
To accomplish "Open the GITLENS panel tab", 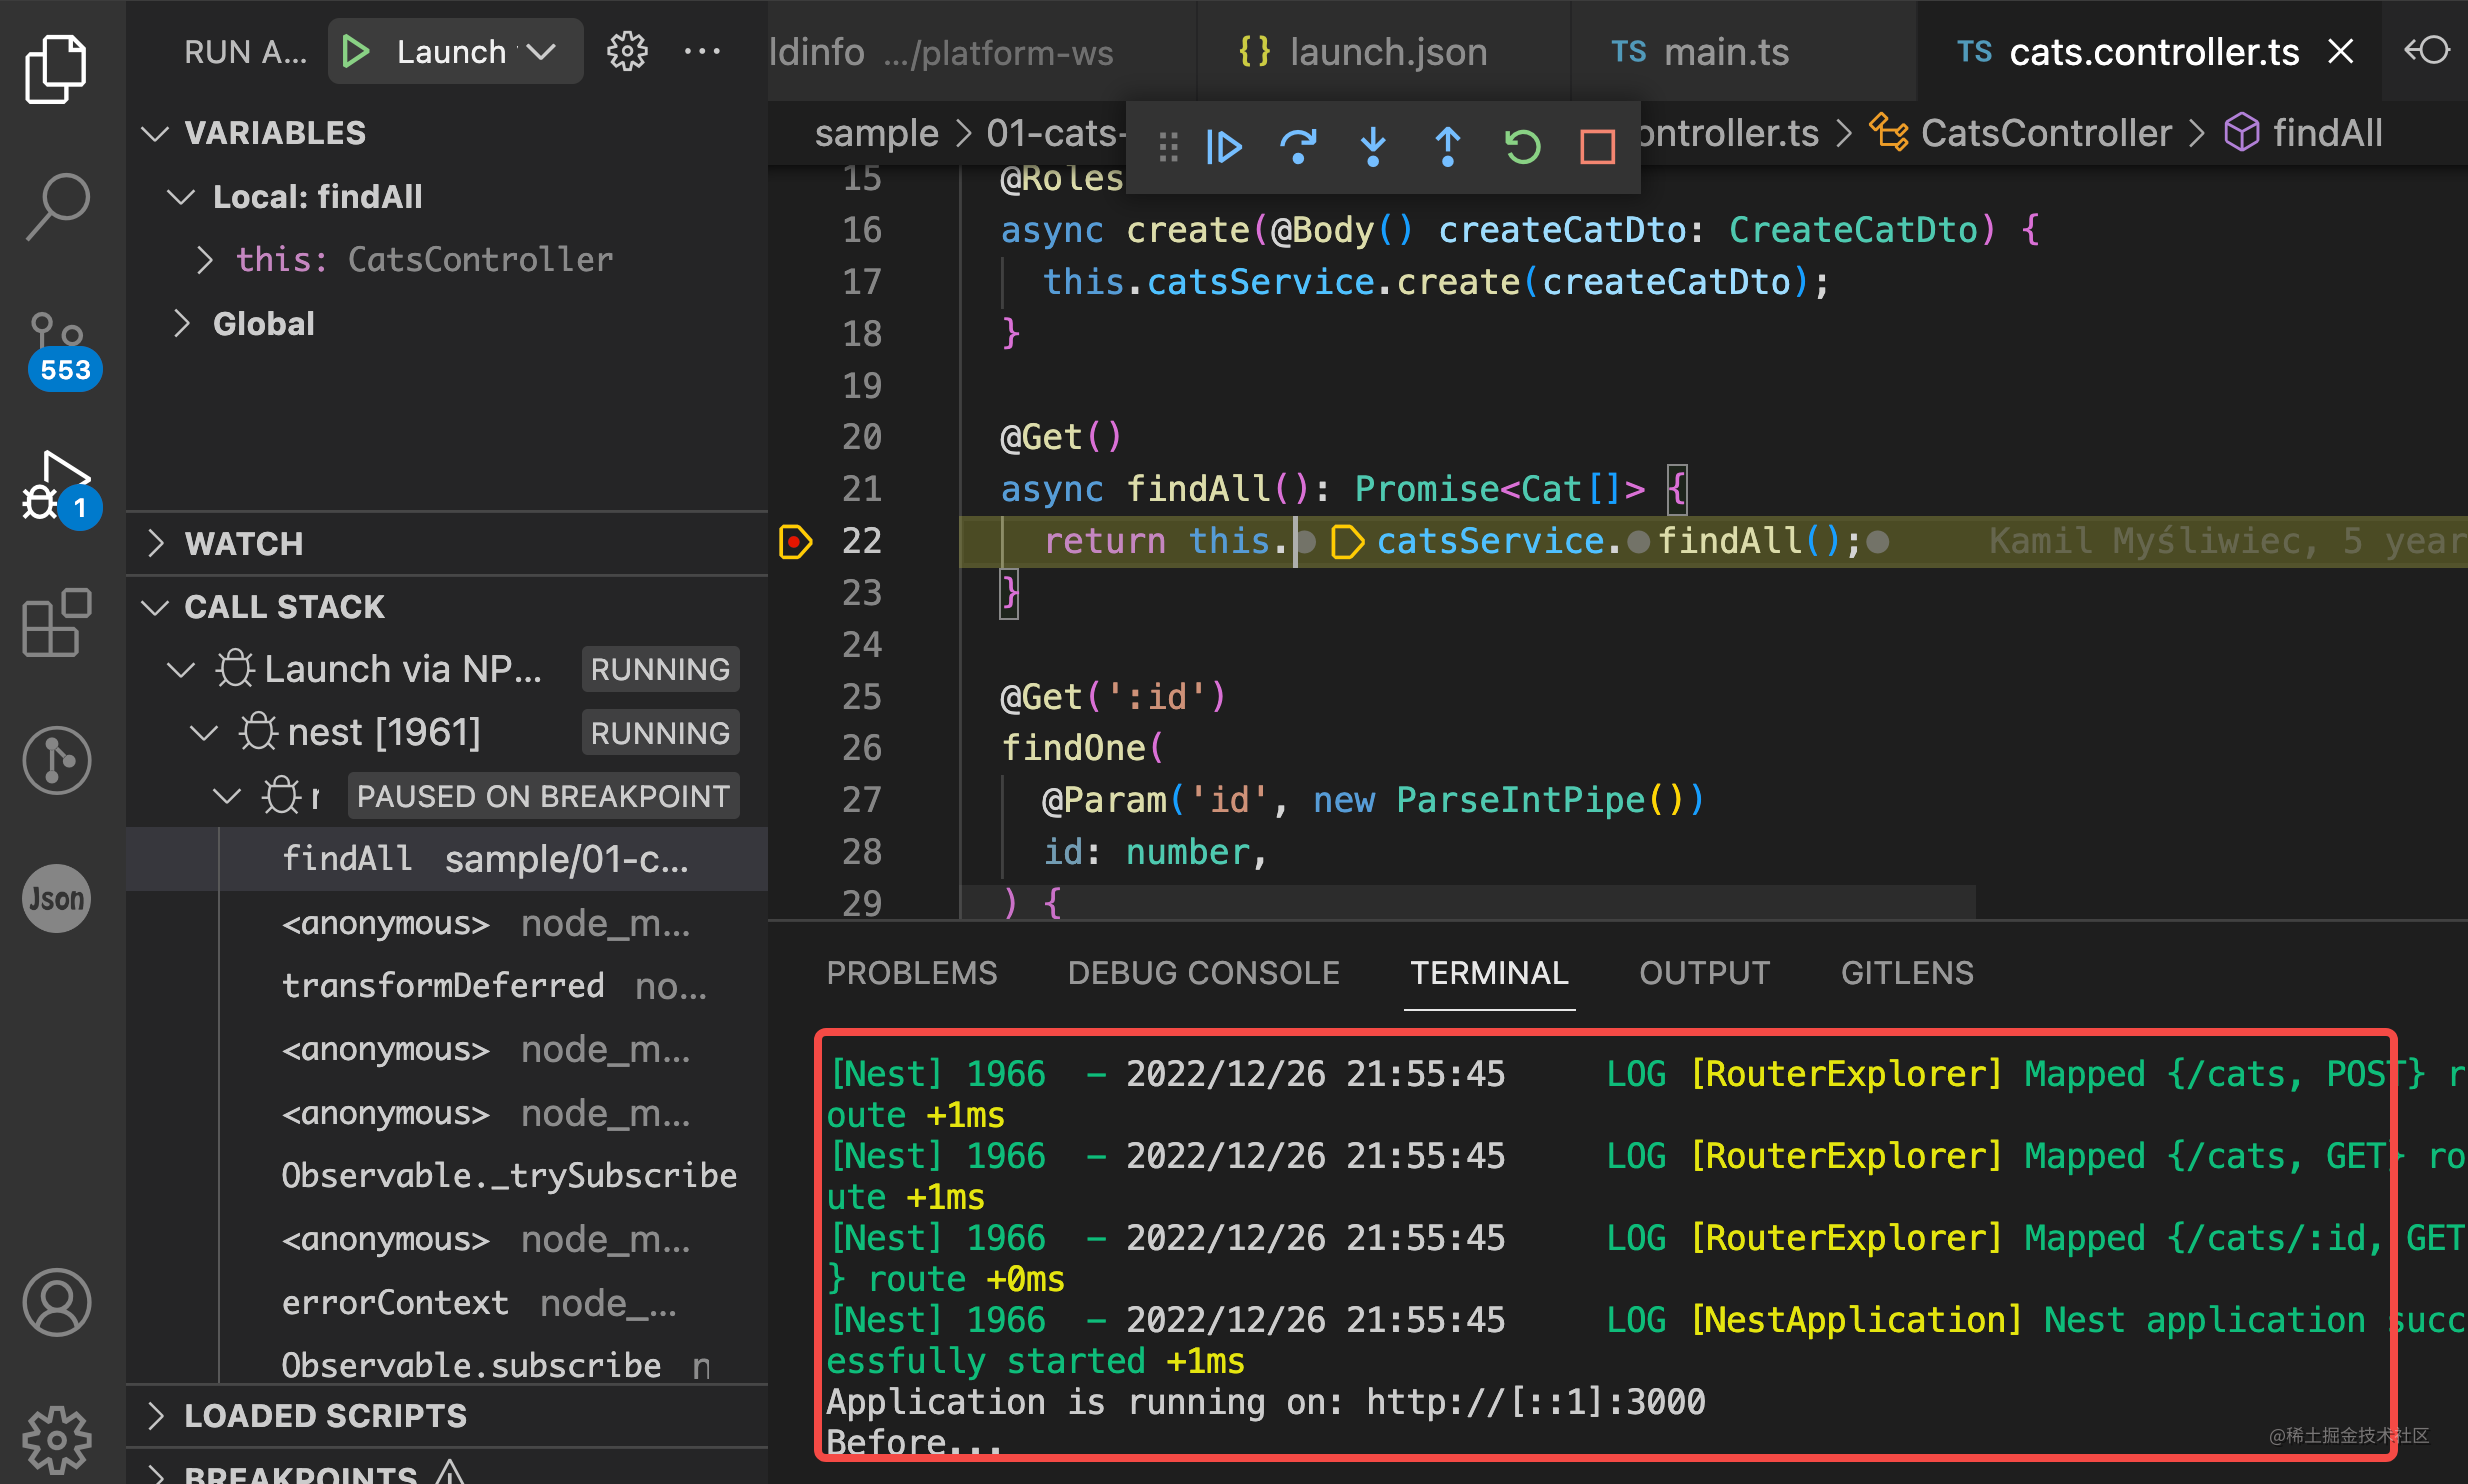I will (x=1907, y=973).
